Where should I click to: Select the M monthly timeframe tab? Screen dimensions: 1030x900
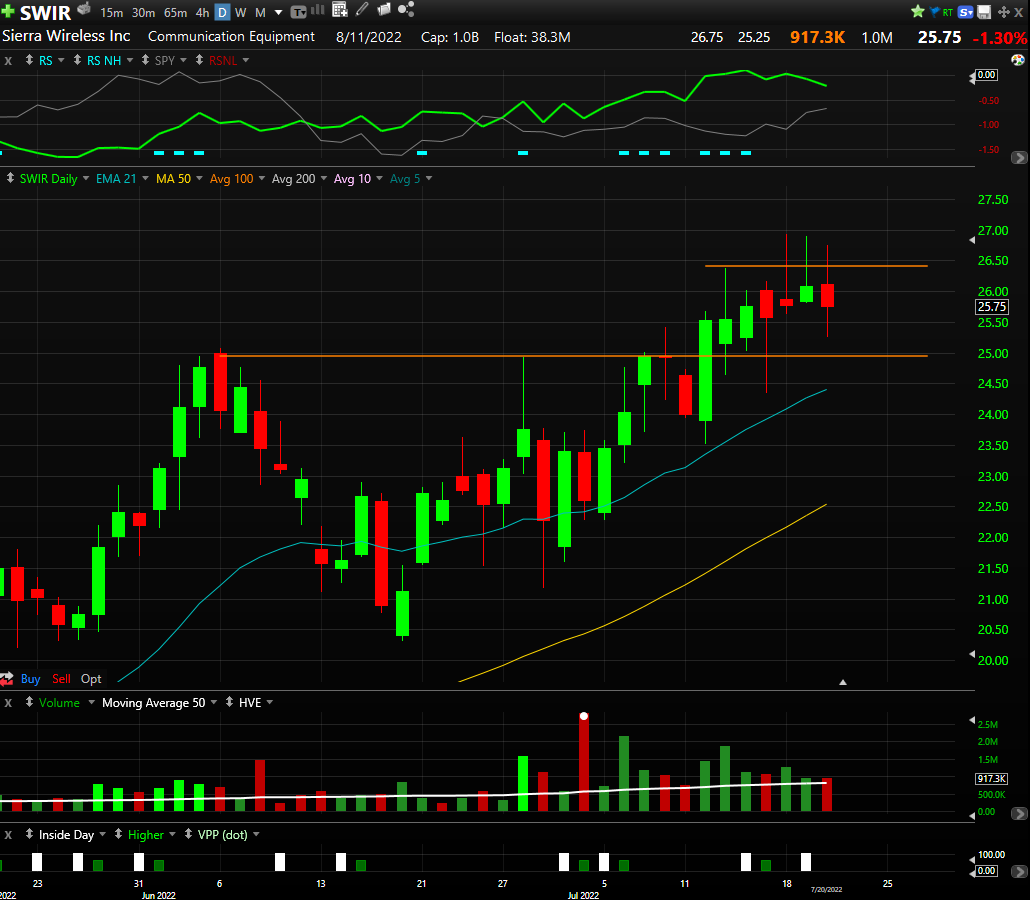[x=260, y=12]
